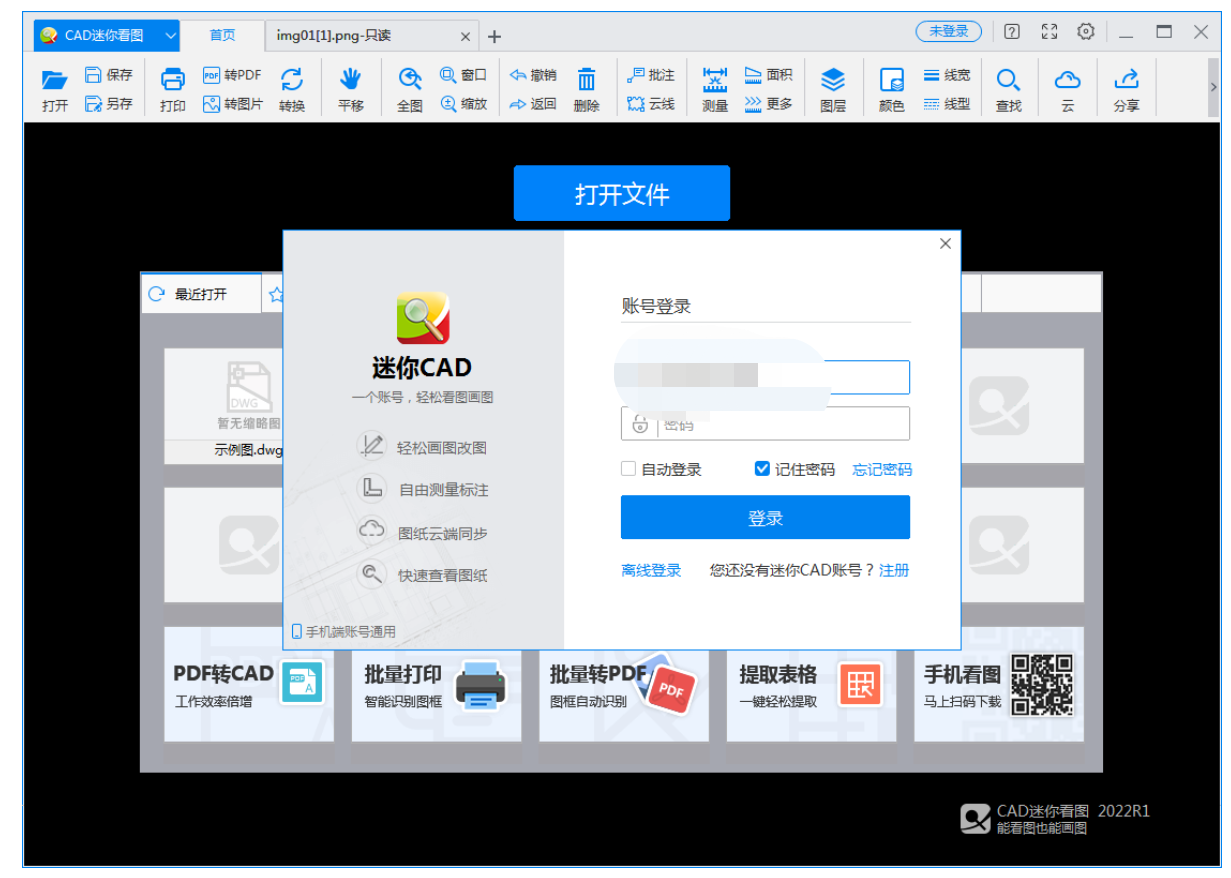The height and width of the screenshot is (878, 1231).
Task: Expand the toolbar overflow arrow at right edge
Action: pyautogui.click(x=1214, y=88)
